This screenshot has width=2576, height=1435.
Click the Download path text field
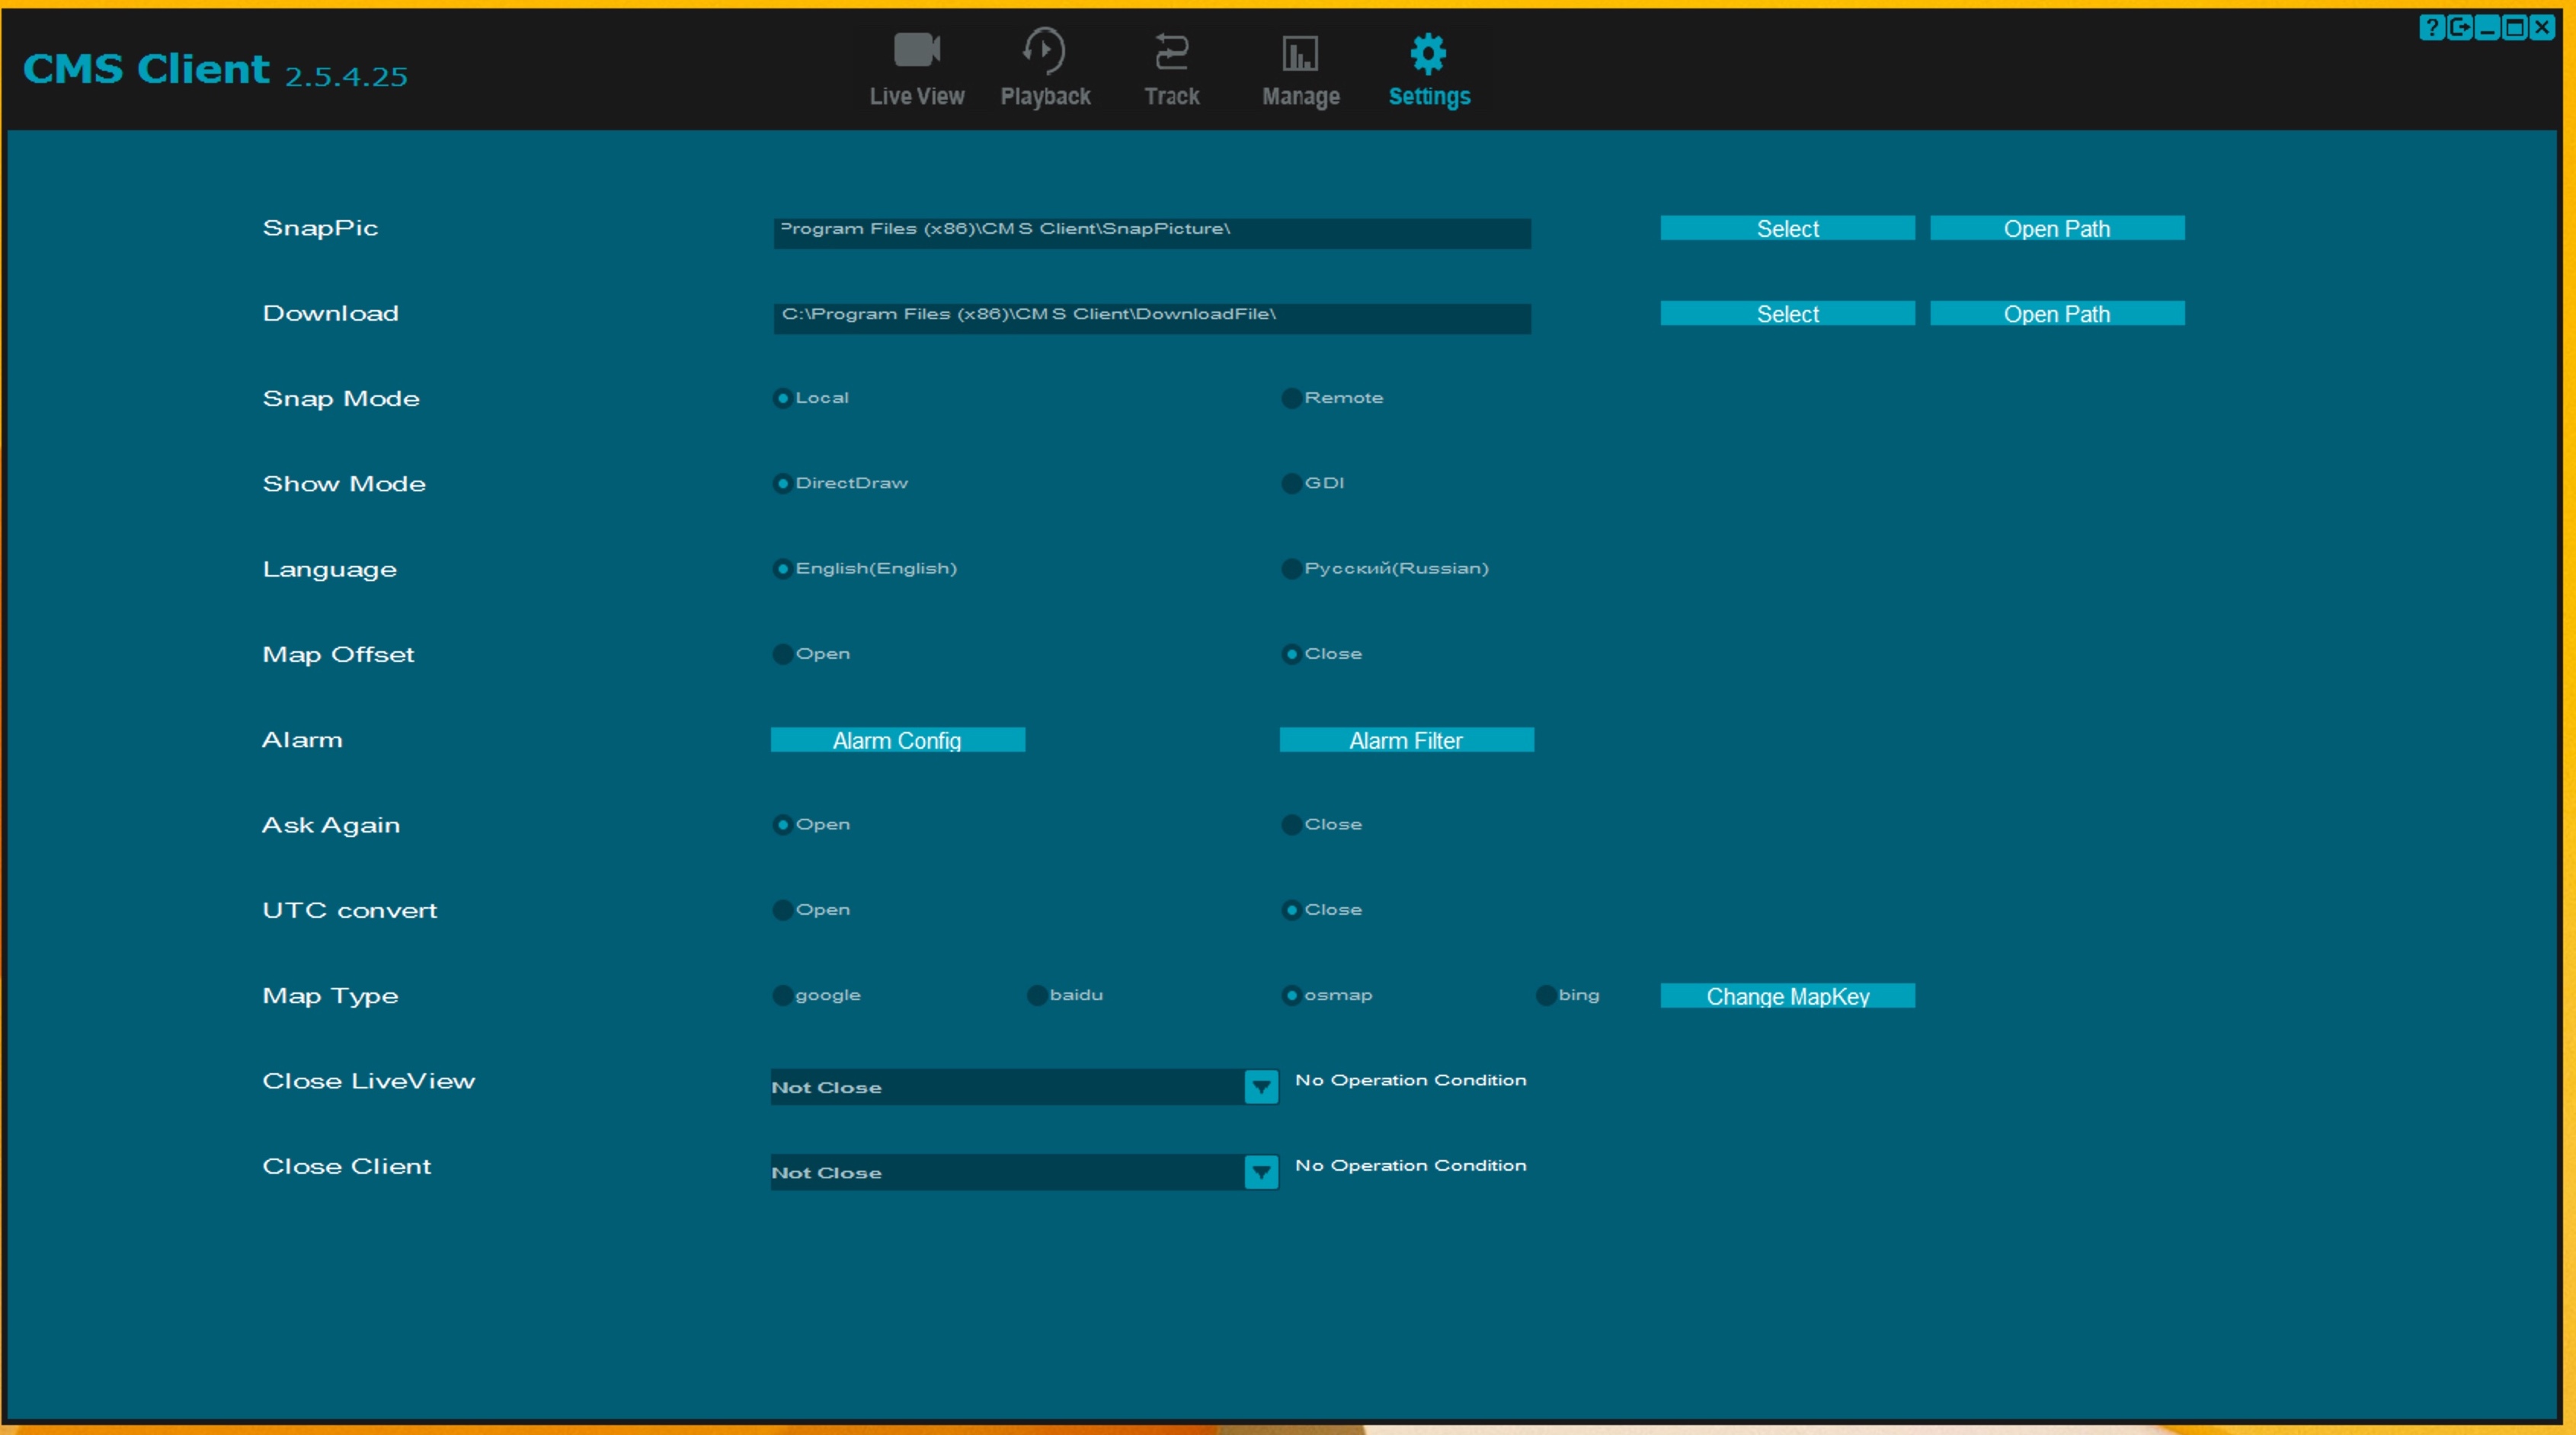(1150, 317)
